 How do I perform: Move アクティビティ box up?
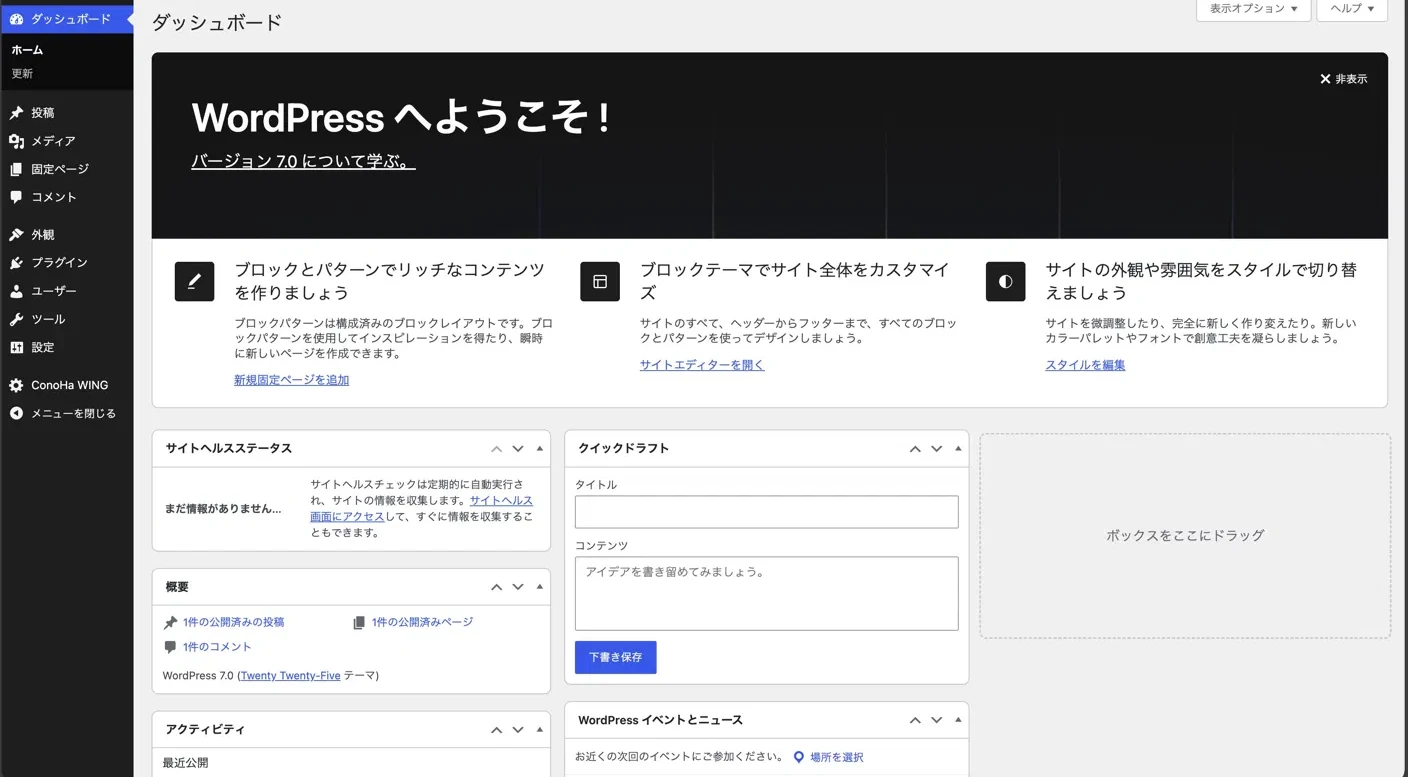point(496,730)
